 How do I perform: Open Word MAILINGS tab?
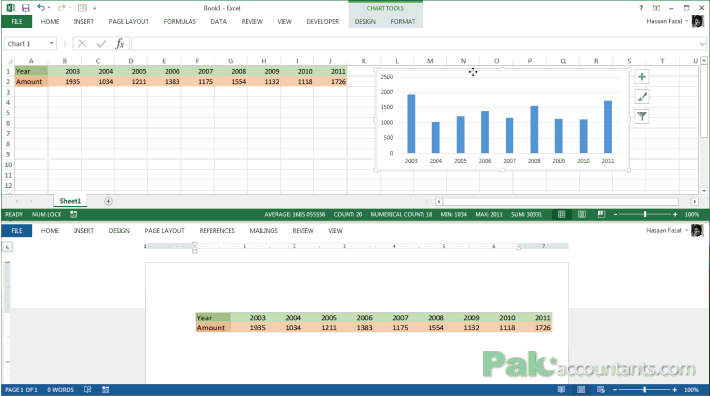264,230
